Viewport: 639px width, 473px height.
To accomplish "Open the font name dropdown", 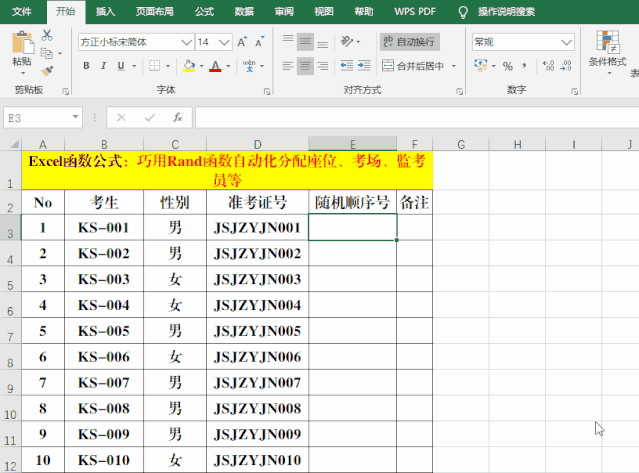I will 186,42.
